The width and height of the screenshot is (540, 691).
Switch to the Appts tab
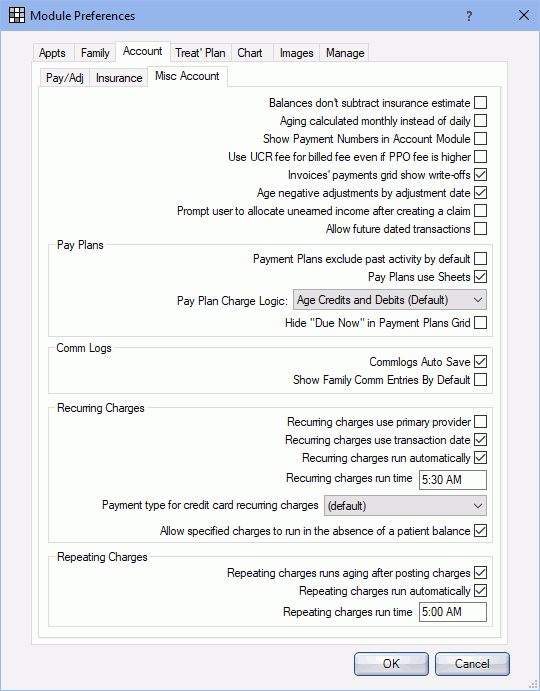pos(52,53)
